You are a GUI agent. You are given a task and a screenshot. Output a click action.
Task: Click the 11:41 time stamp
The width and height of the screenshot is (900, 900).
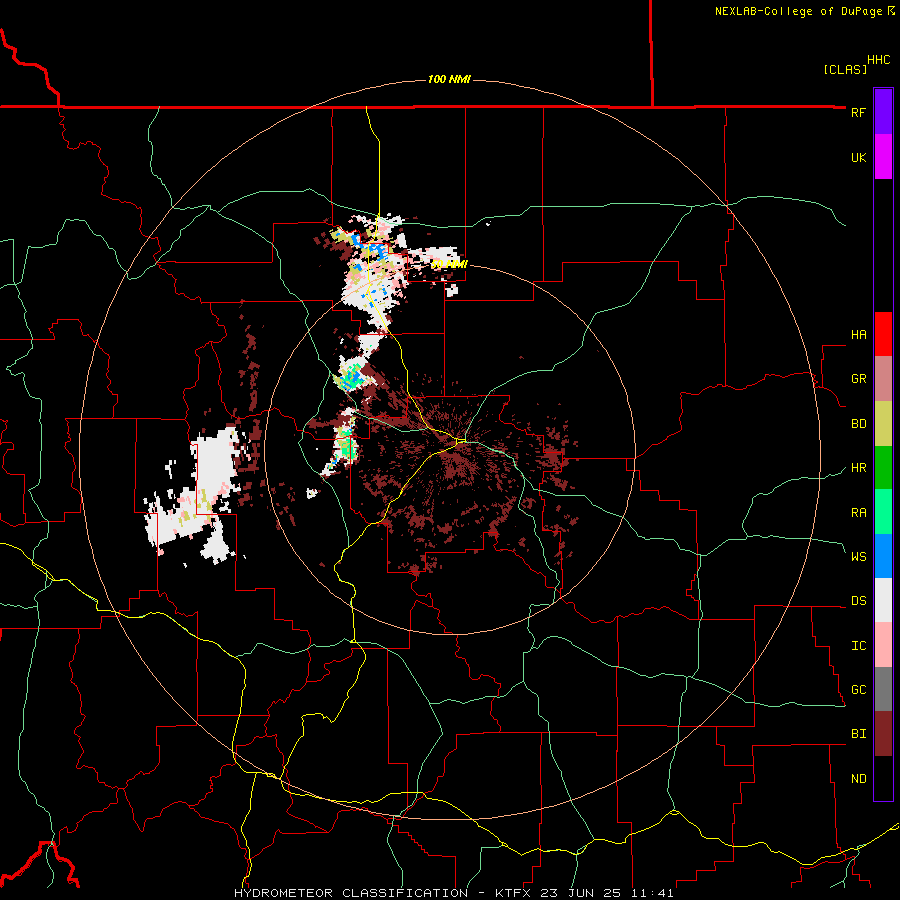[653, 893]
